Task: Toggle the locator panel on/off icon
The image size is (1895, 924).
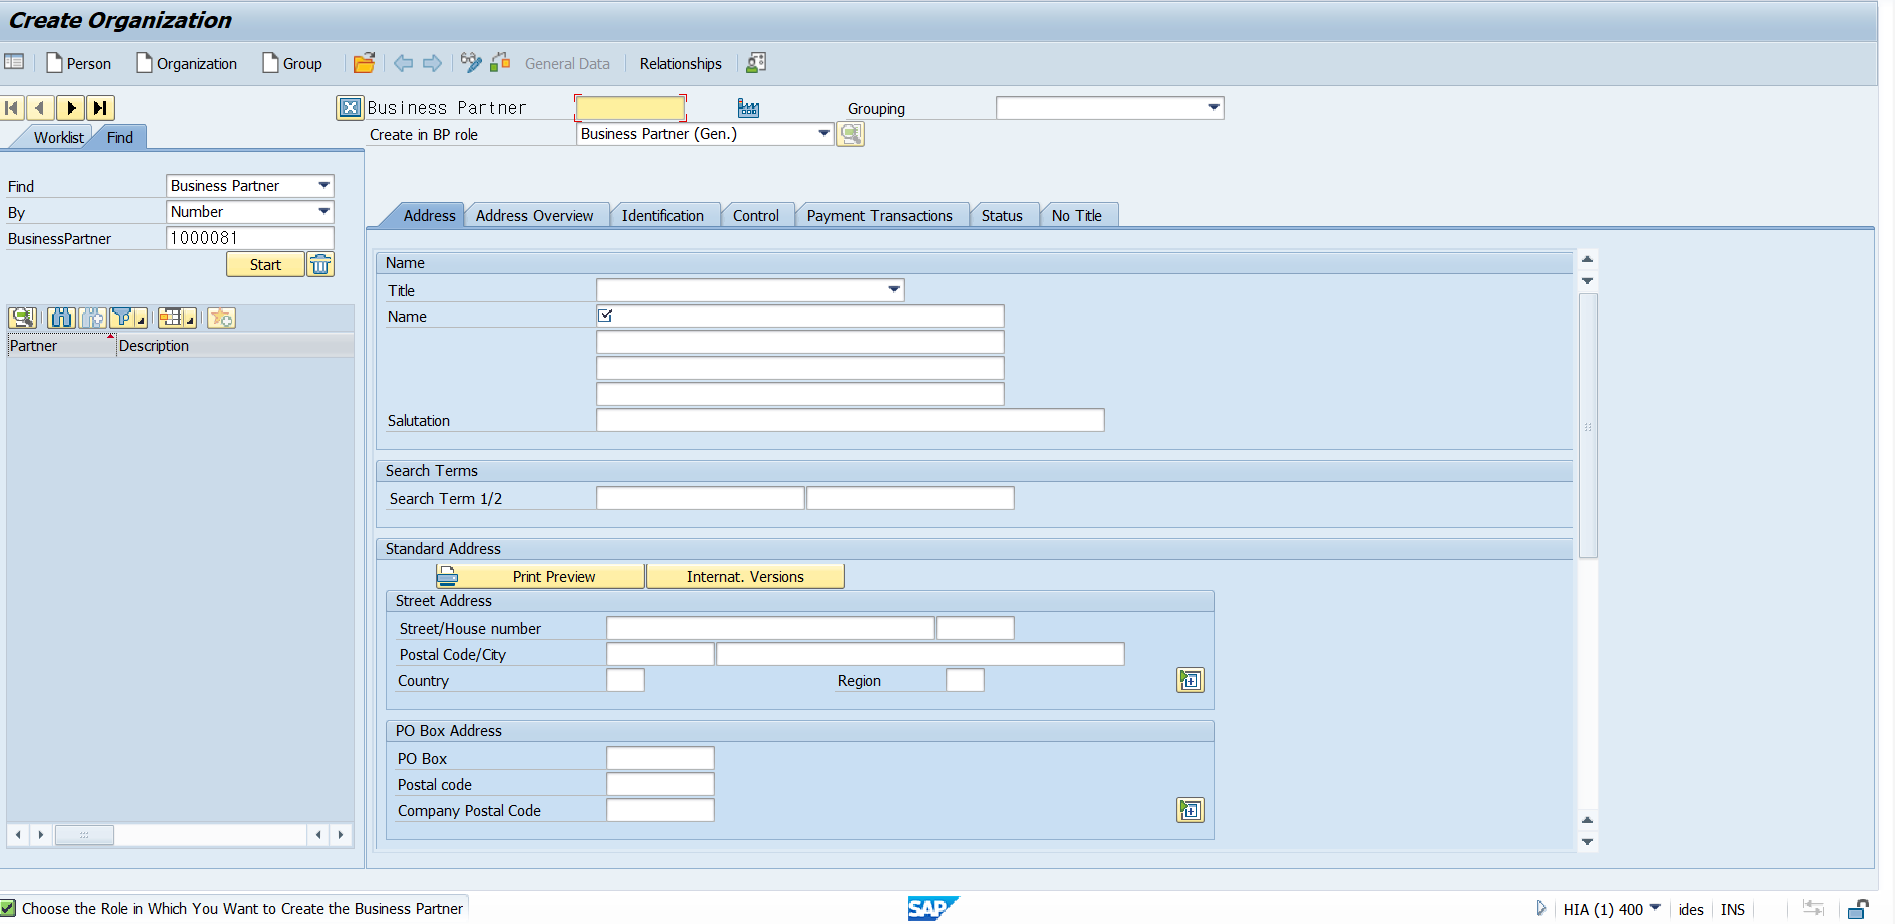Action: 14,62
